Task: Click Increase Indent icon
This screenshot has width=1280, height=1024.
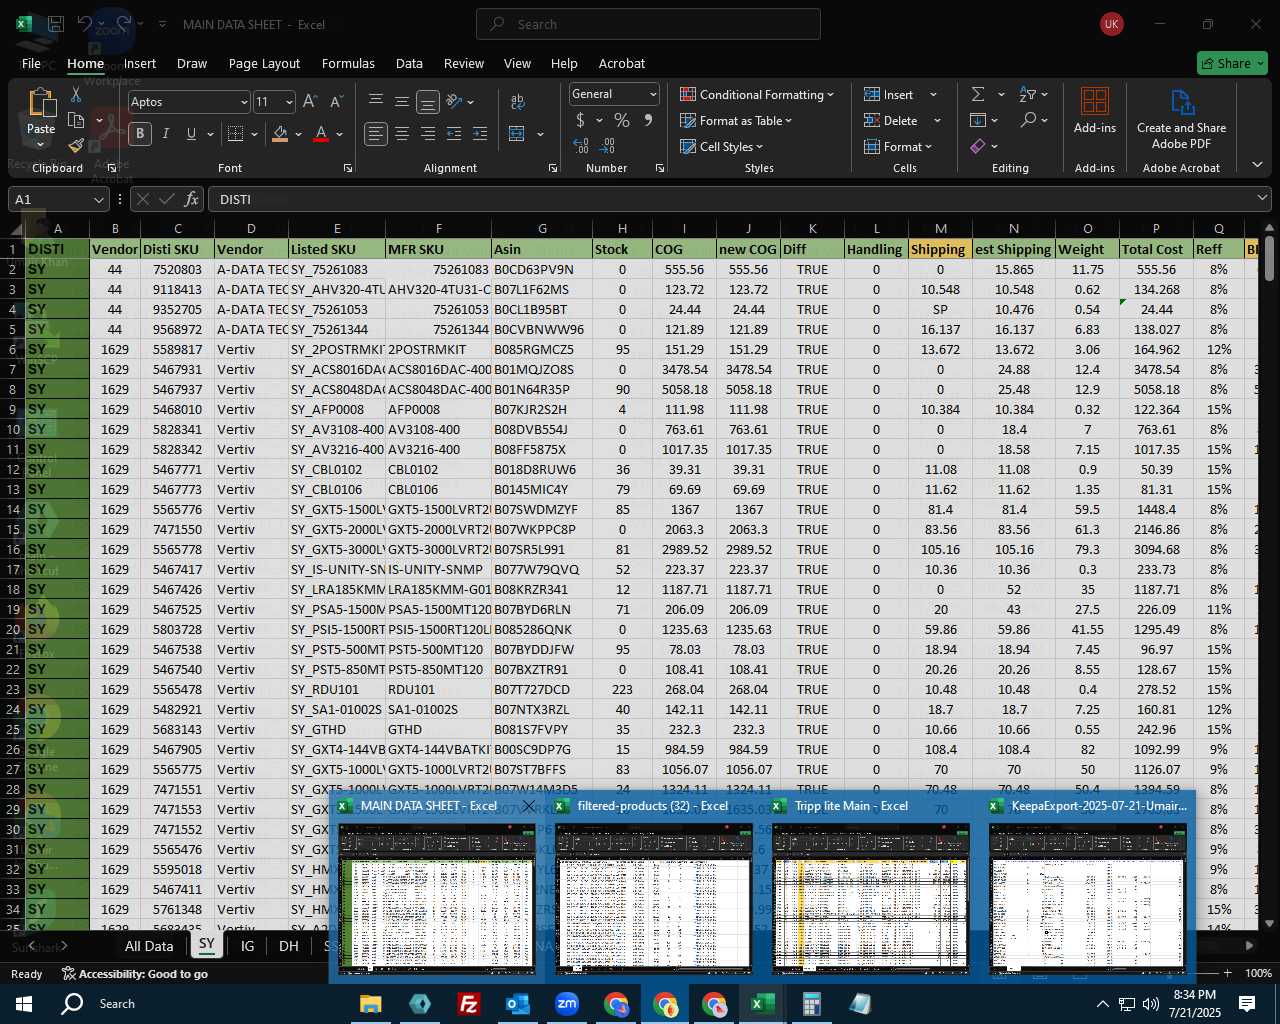Action: (480, 133)
